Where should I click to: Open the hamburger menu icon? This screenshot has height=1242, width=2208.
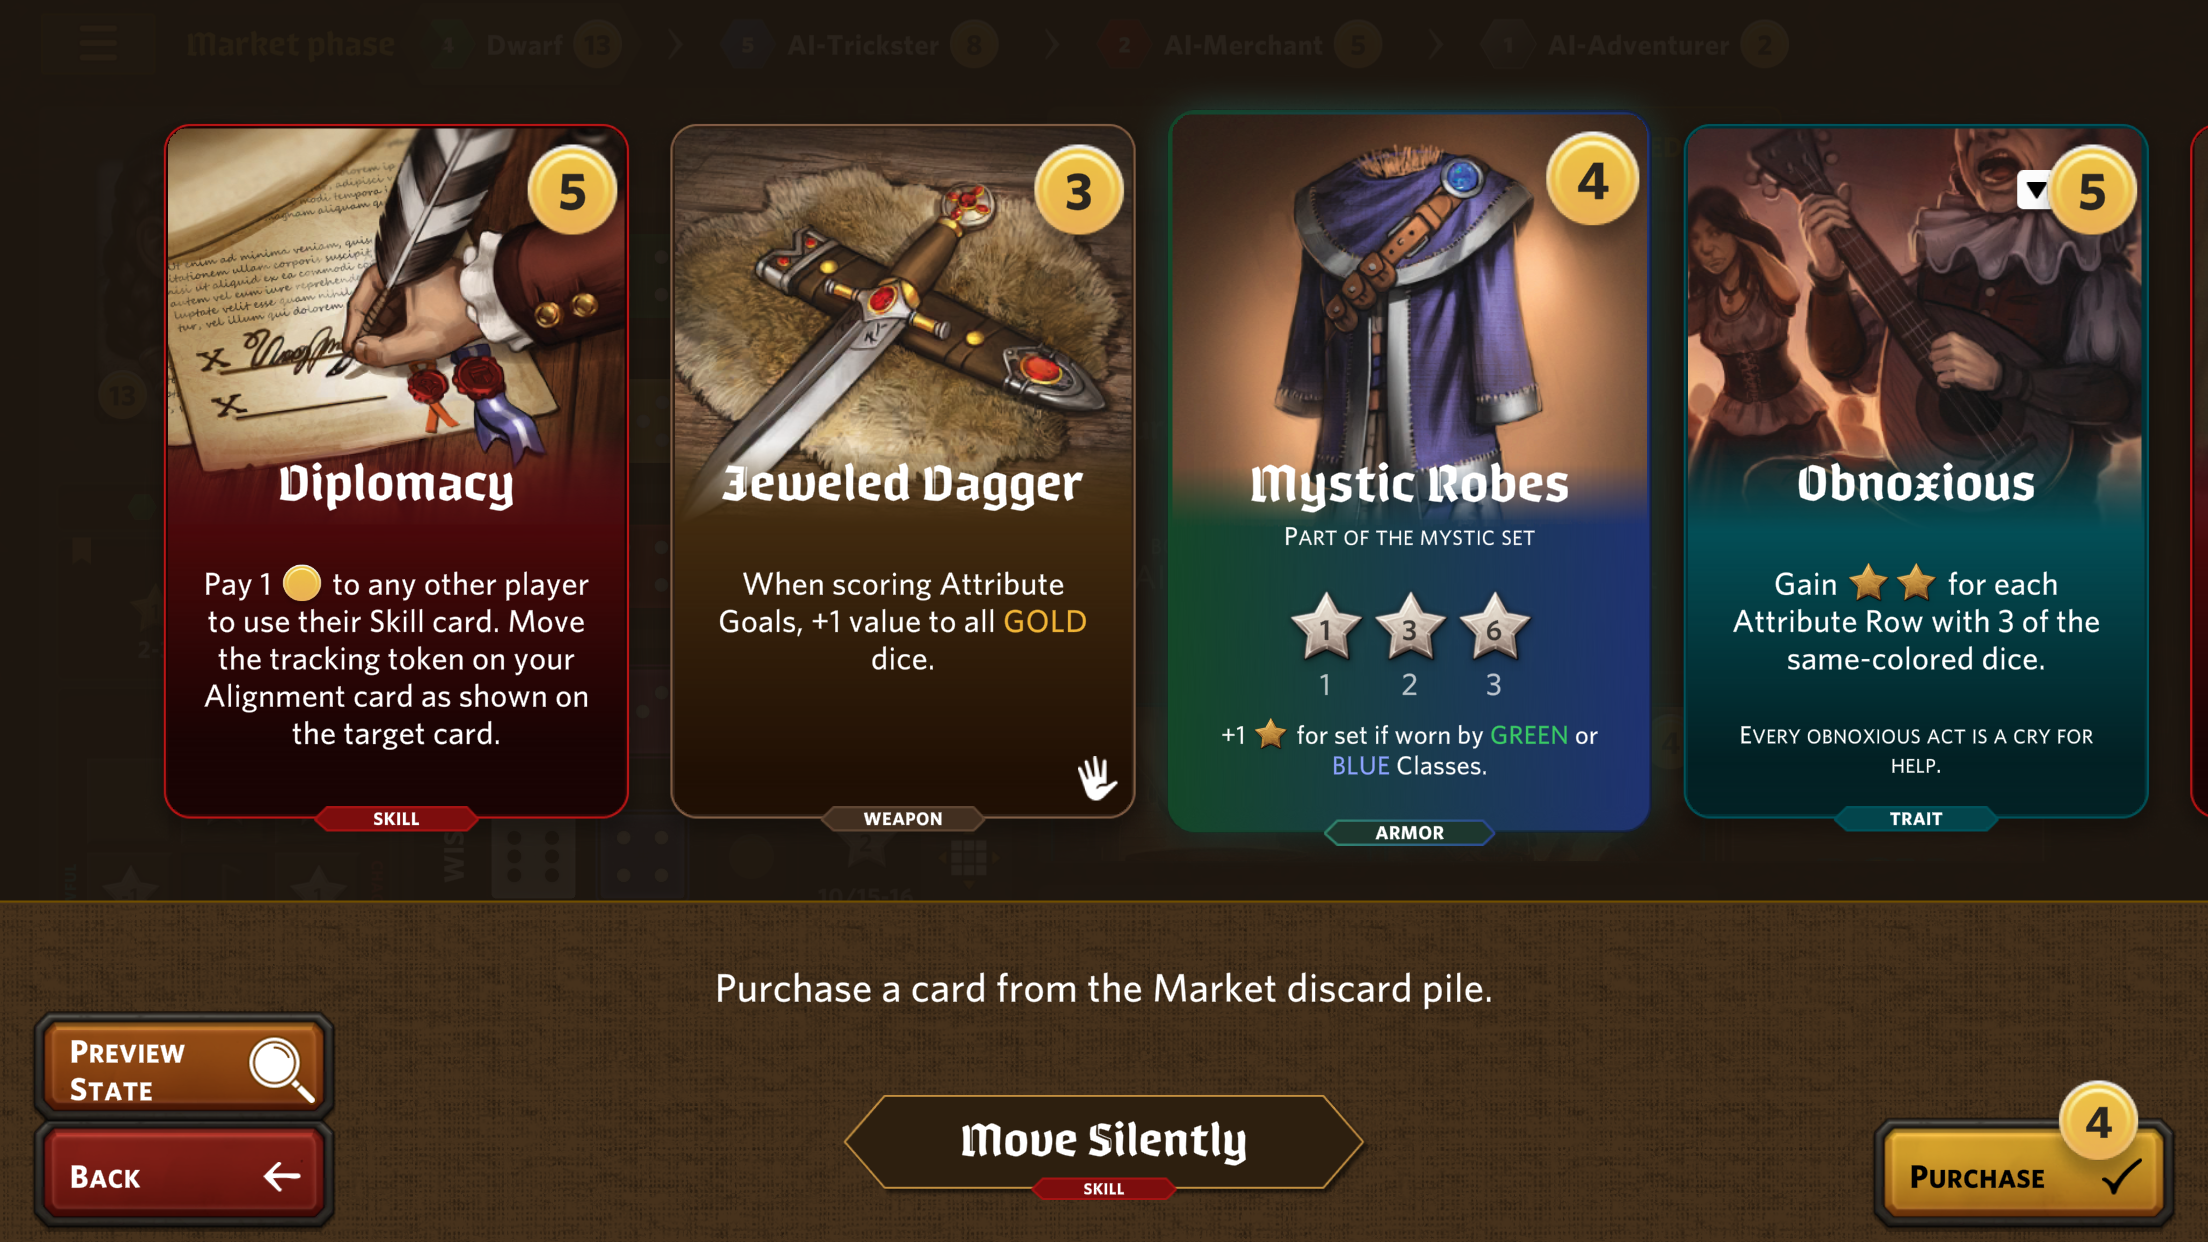[98, 43]
